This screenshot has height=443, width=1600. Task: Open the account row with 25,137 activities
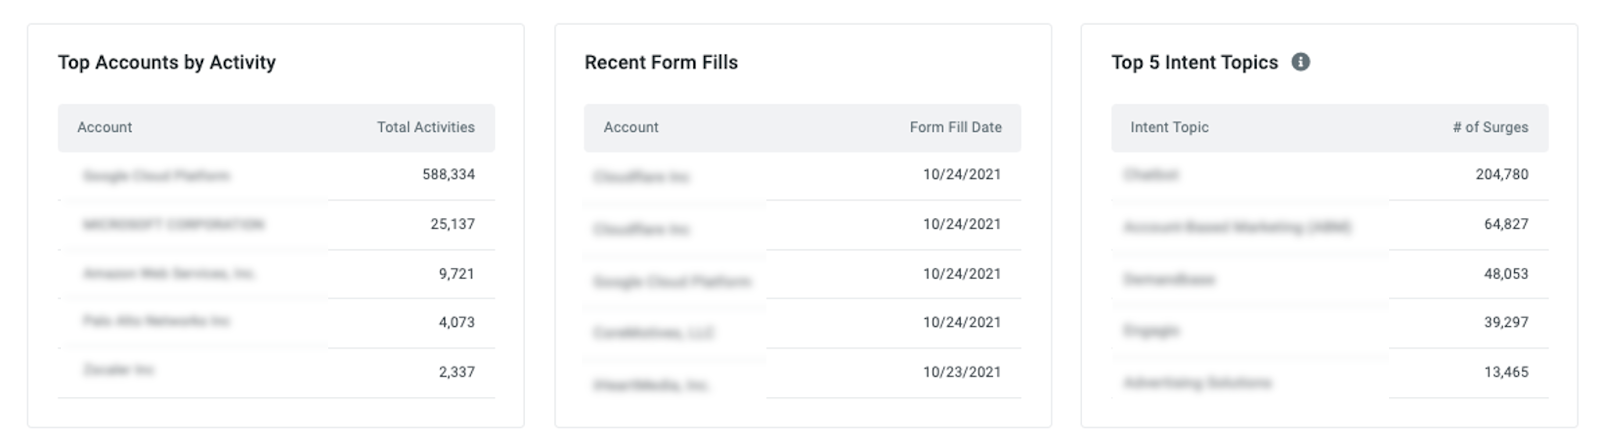click(x=276, y=224)
